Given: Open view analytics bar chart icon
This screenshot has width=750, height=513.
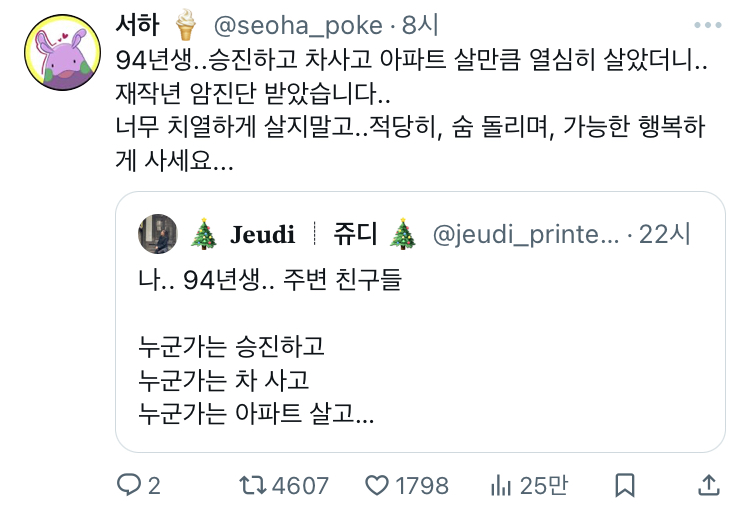Looking at the screenshot, I should click(x=501, y=485).
